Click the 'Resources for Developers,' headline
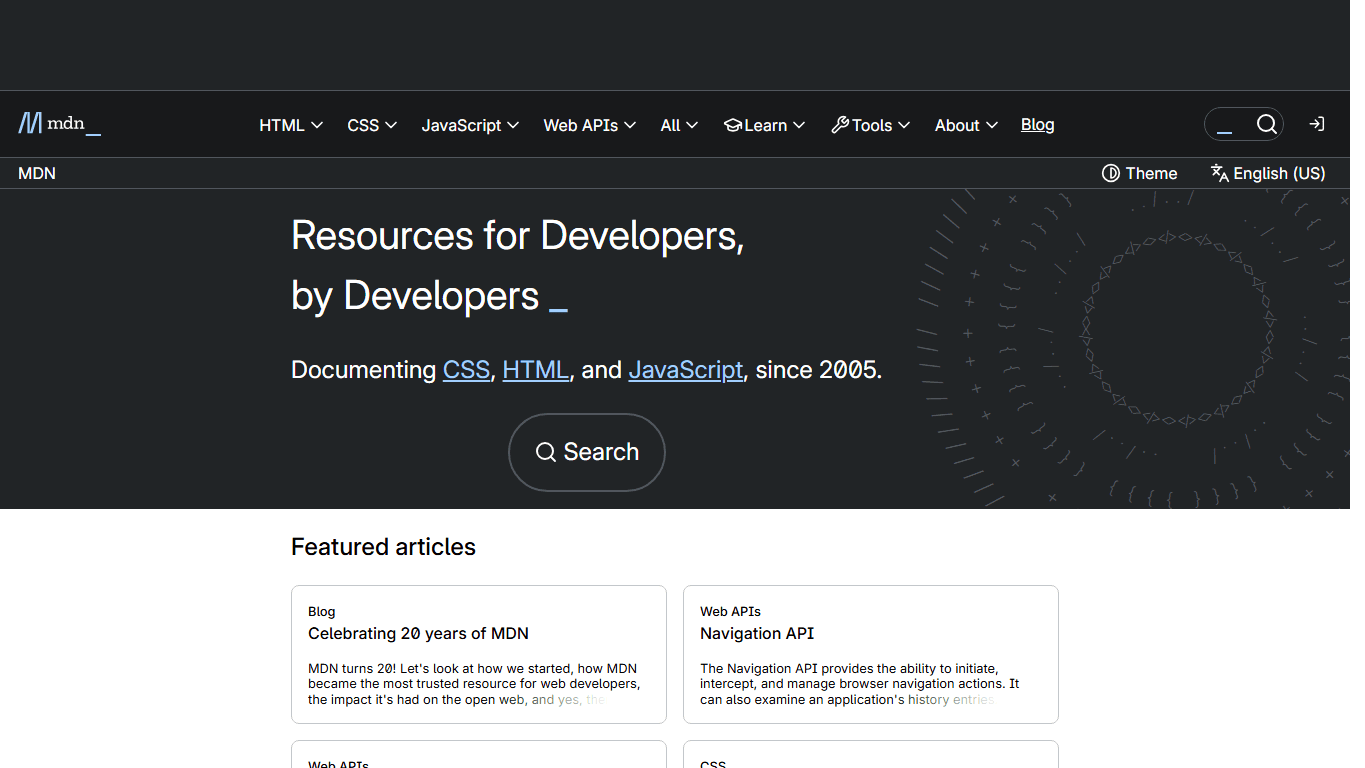1365x768 pixels. 517,236
